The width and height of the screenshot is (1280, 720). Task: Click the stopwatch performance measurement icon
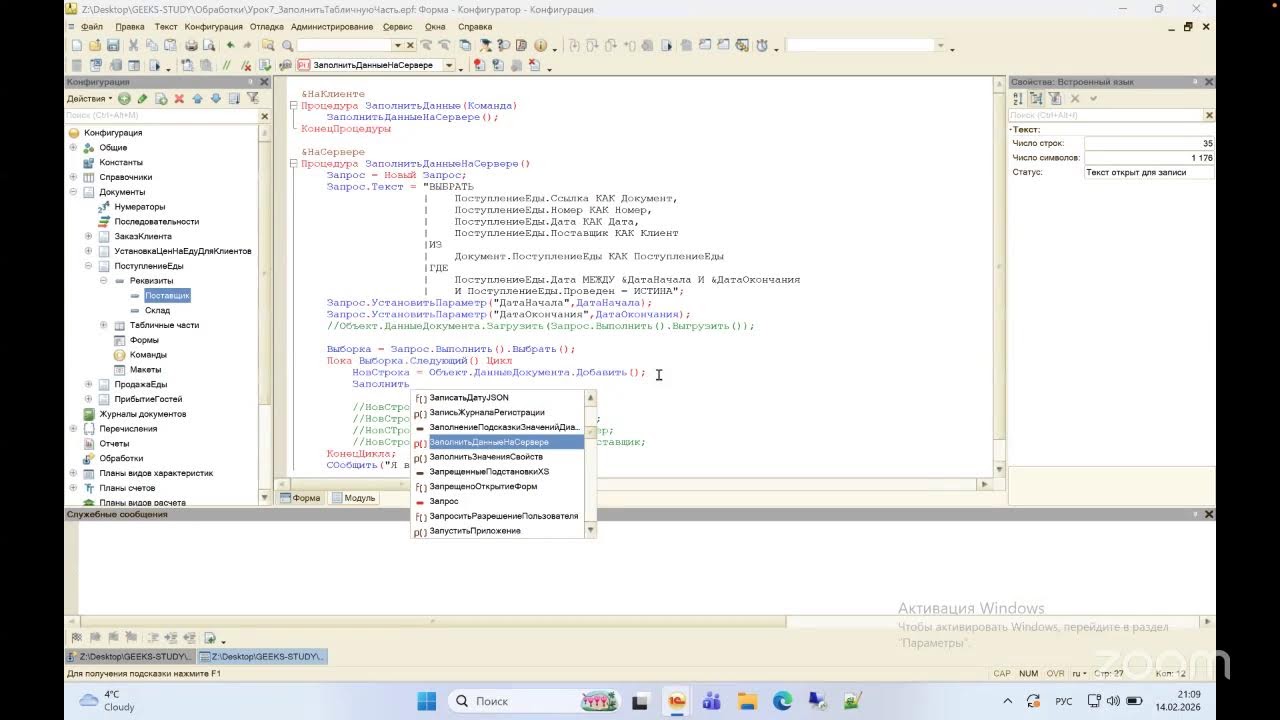(x=762, y=45)
